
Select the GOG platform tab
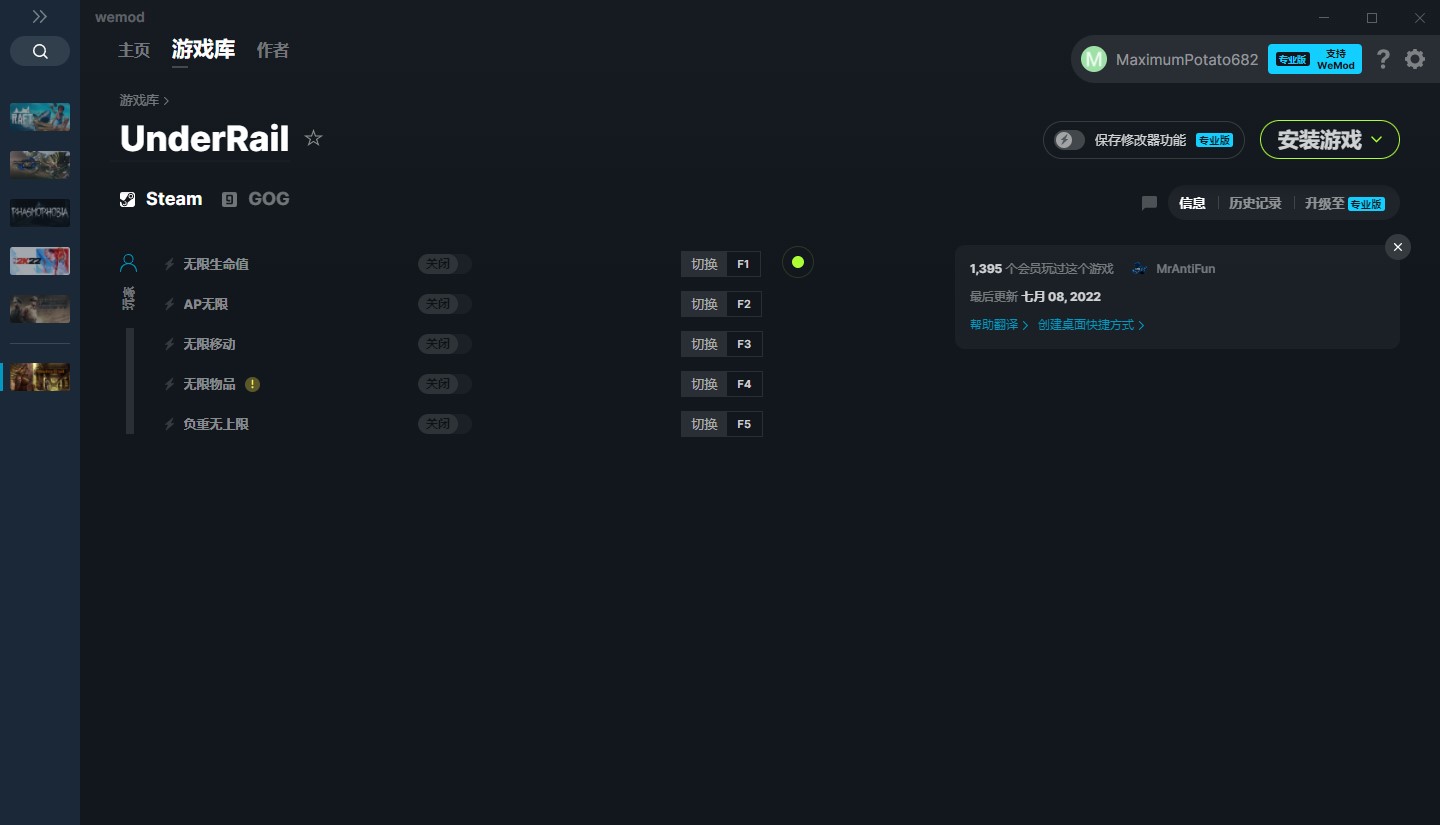[256, 199]
